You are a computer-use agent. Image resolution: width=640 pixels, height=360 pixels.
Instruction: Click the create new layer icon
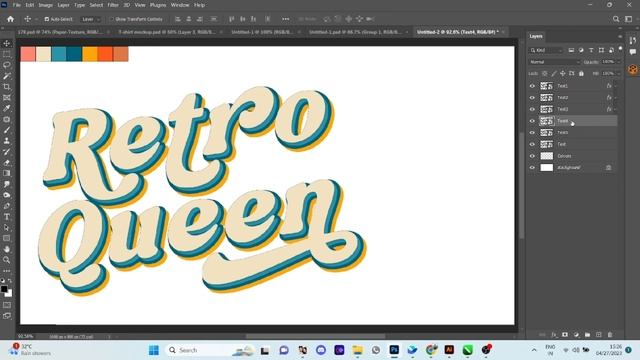coord(599,335)
